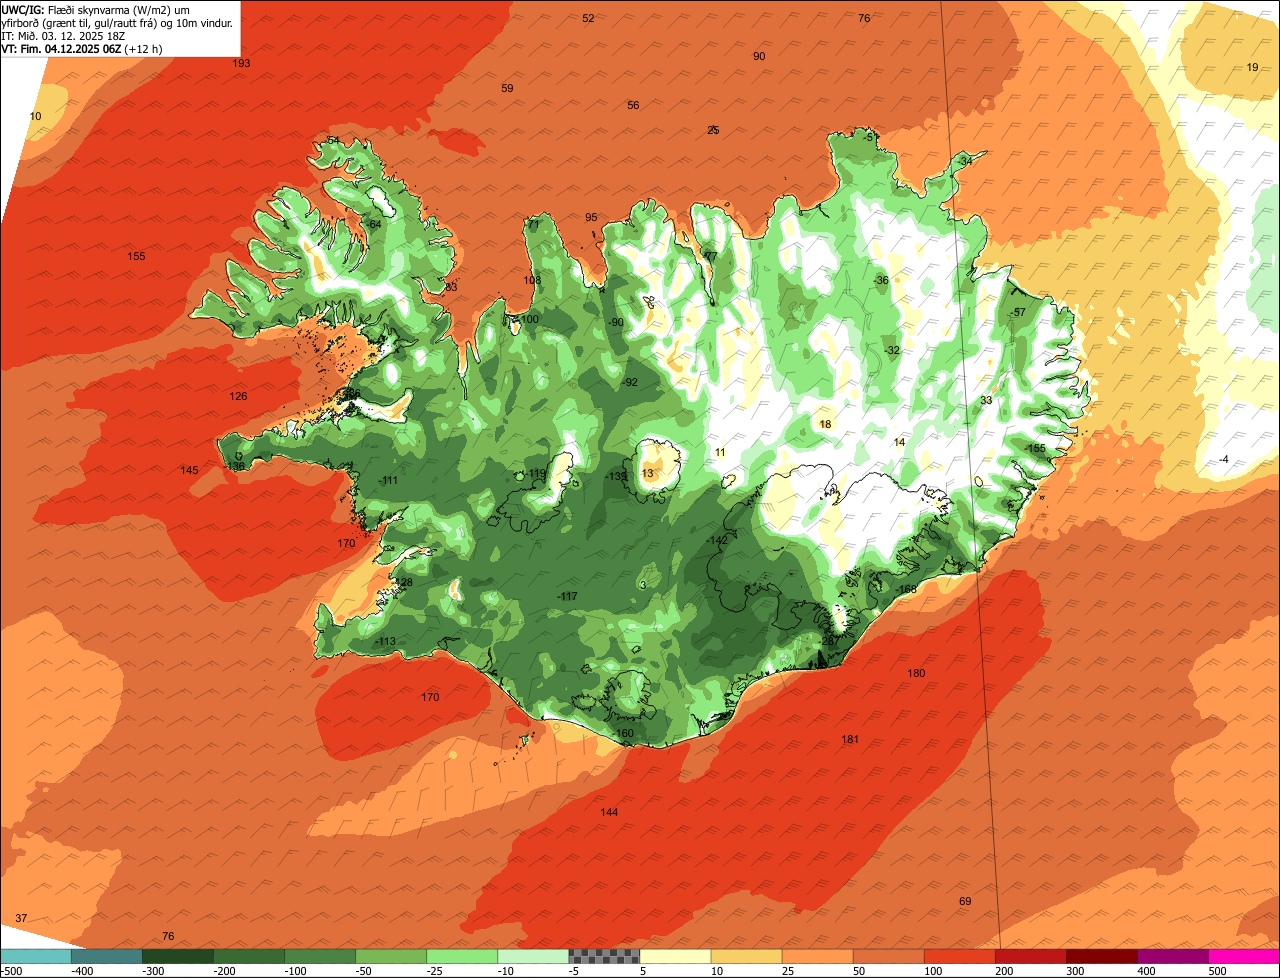This screenshot has height=978, width=1280.
Task: Click the value 19 in the top right
Action: (1252, 67)
